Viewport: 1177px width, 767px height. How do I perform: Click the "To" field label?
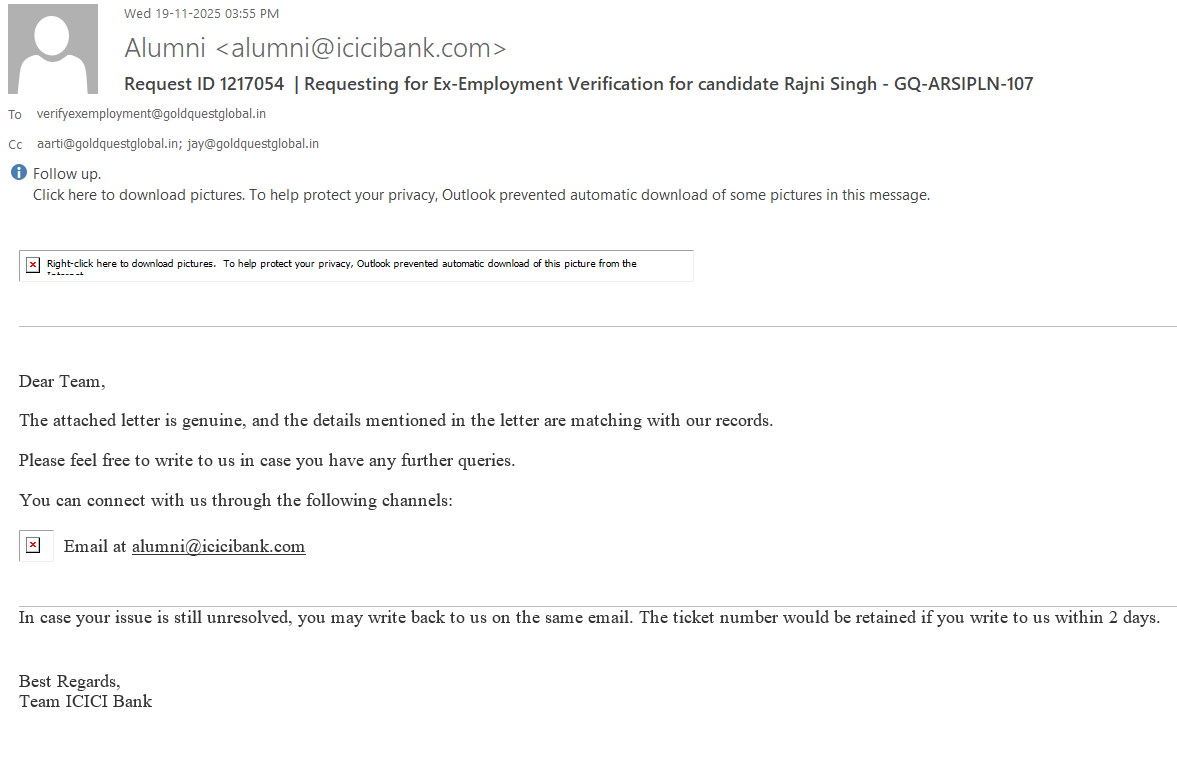tap(15, 115)
